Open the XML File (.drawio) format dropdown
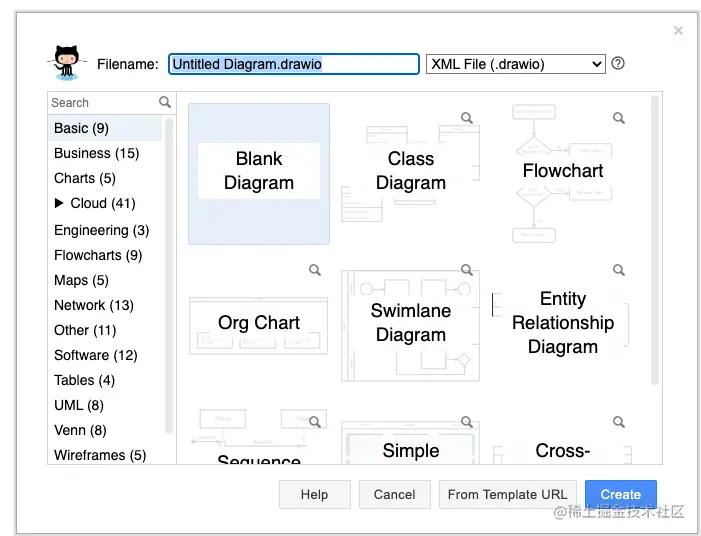Viewport: 701px width, 536px height. [x=515, y=64]
